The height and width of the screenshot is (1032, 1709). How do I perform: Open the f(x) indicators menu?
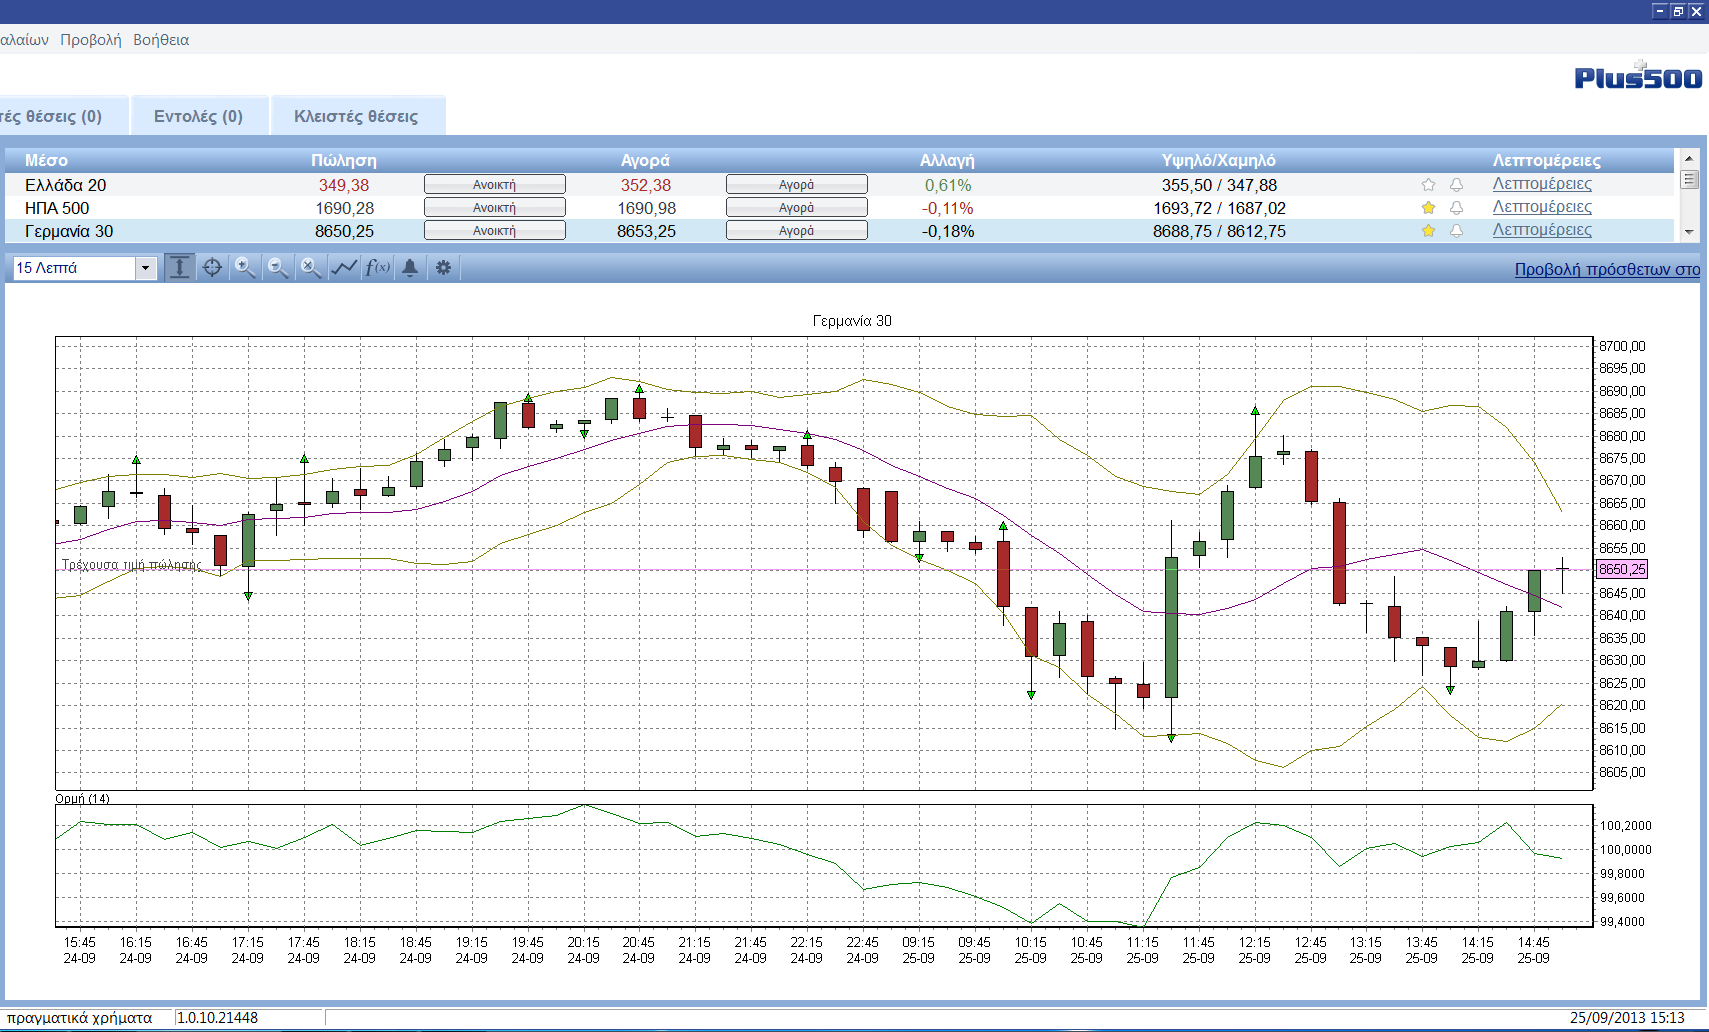(377, 267)
